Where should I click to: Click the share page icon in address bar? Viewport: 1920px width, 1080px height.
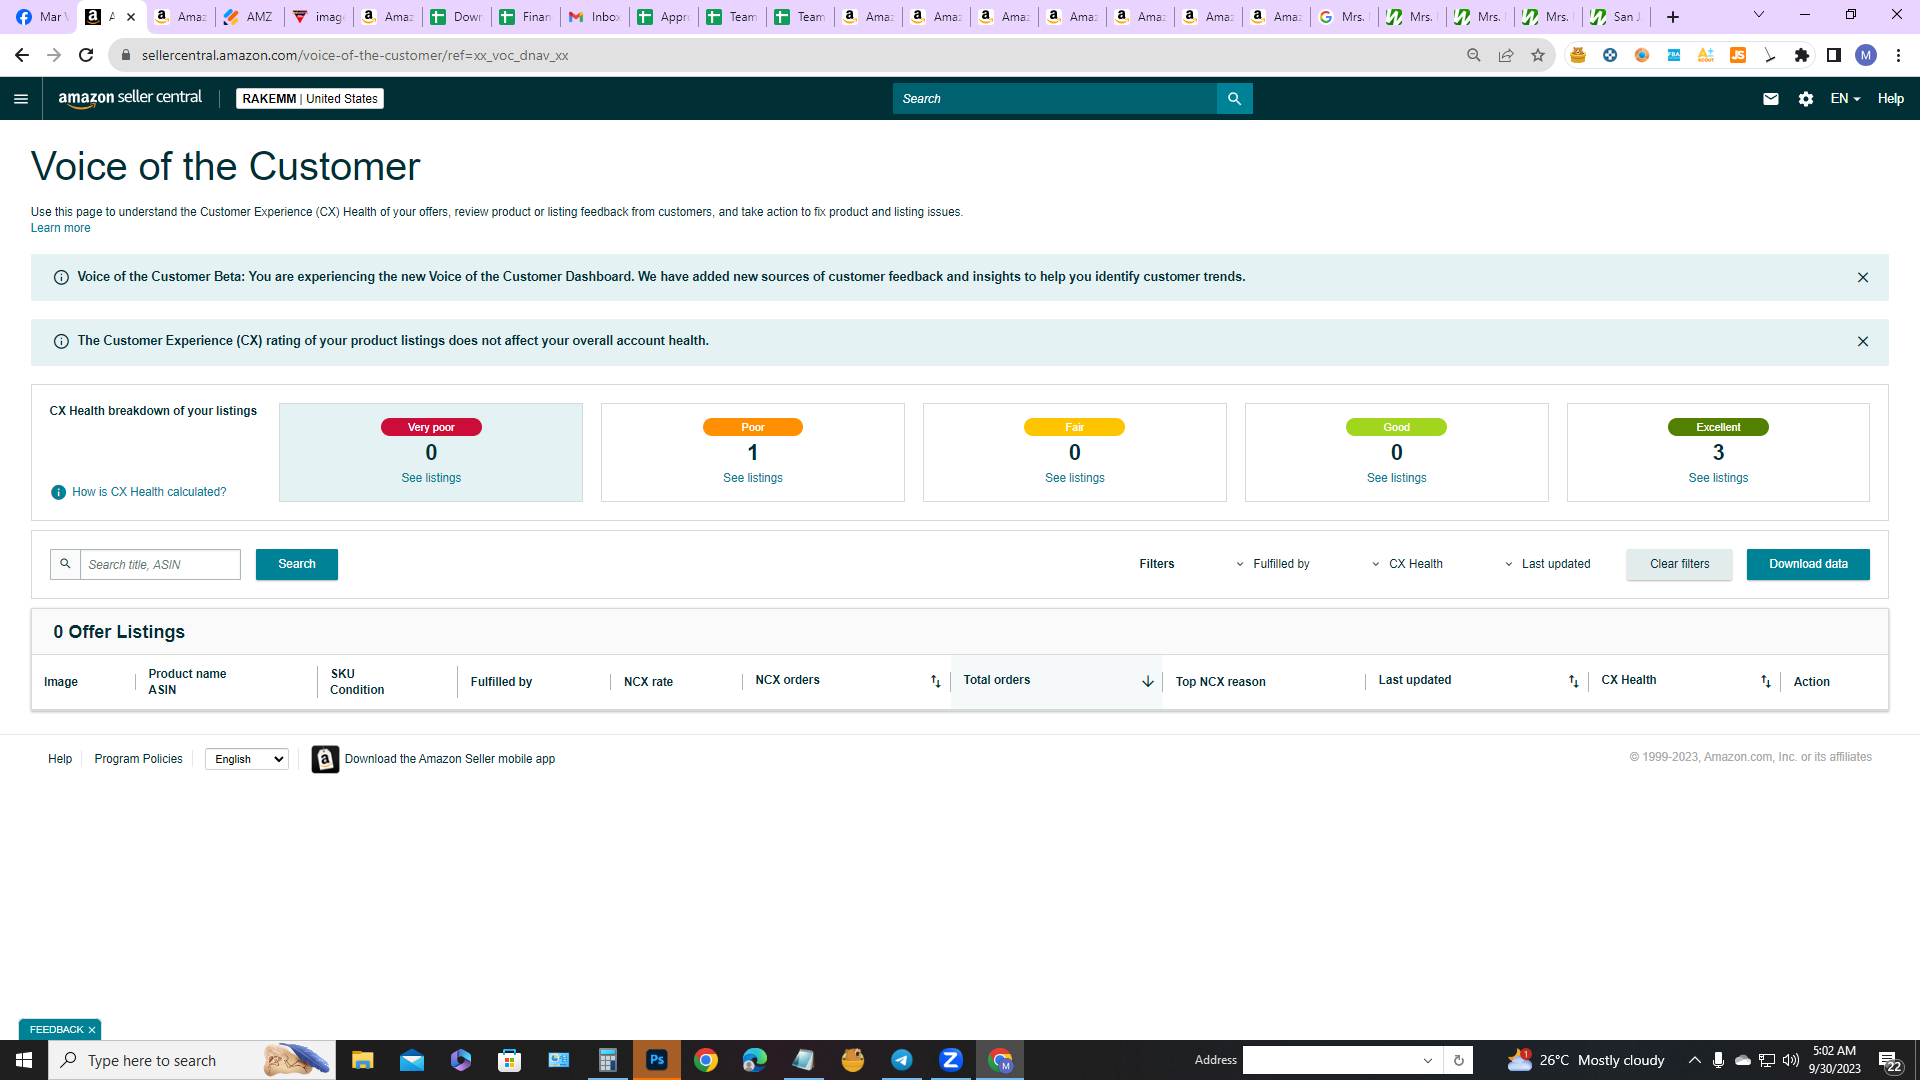tap(1506, 55)
